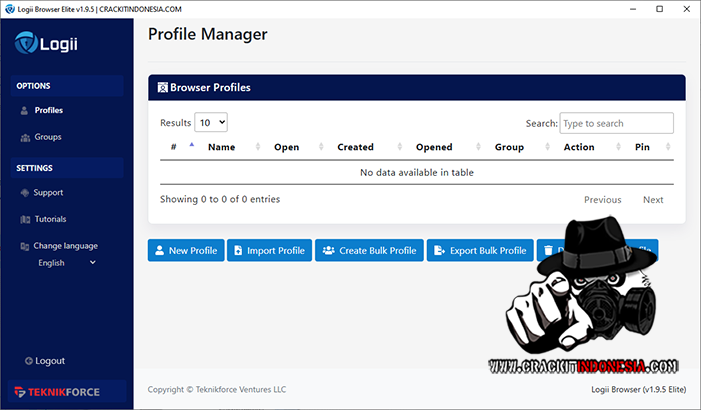
Task: Click the people icon beside Groups
Action: (25, 137)
